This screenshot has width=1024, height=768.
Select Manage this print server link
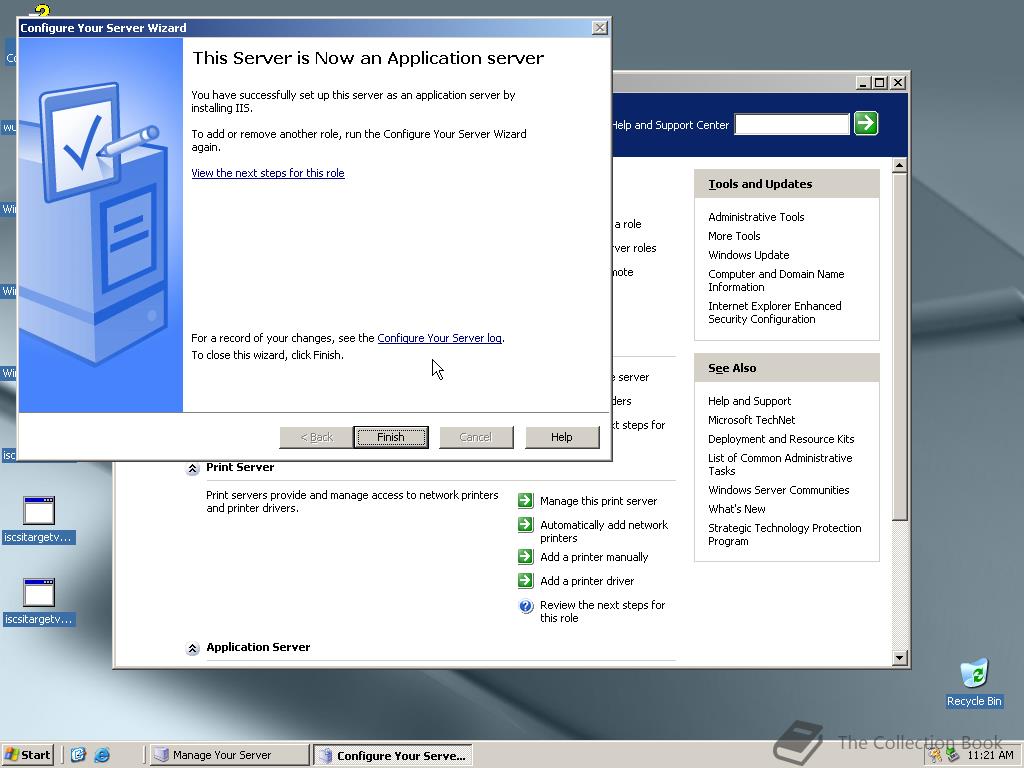(598, 502)
